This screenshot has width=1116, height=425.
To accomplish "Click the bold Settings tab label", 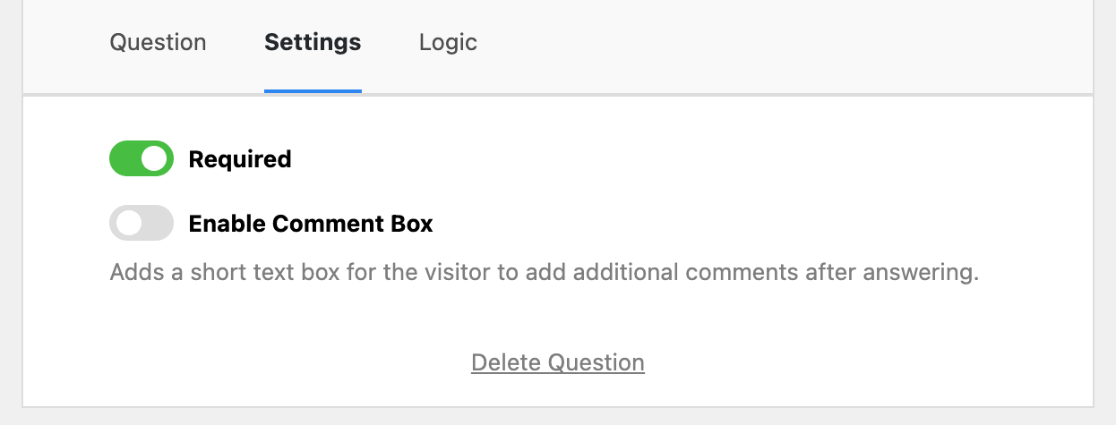I will click(x=312, y=43).
